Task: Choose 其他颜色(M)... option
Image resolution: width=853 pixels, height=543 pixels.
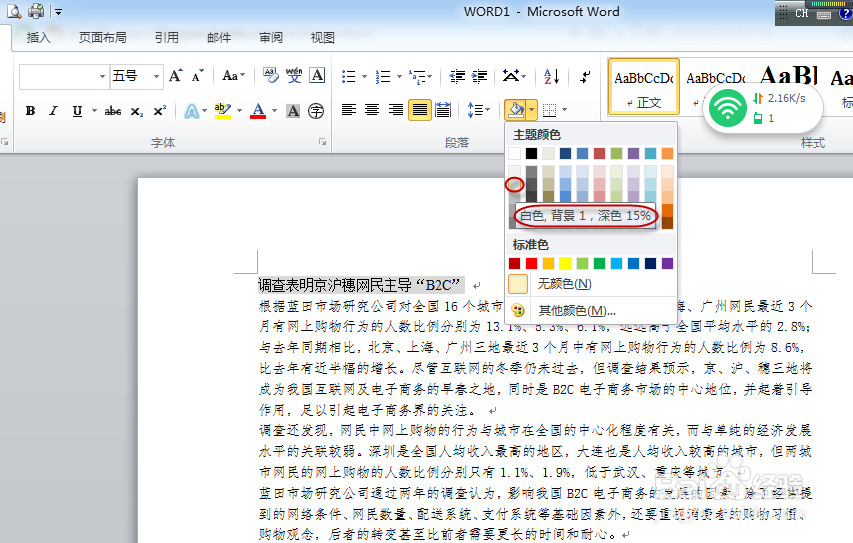Action: 591,310
